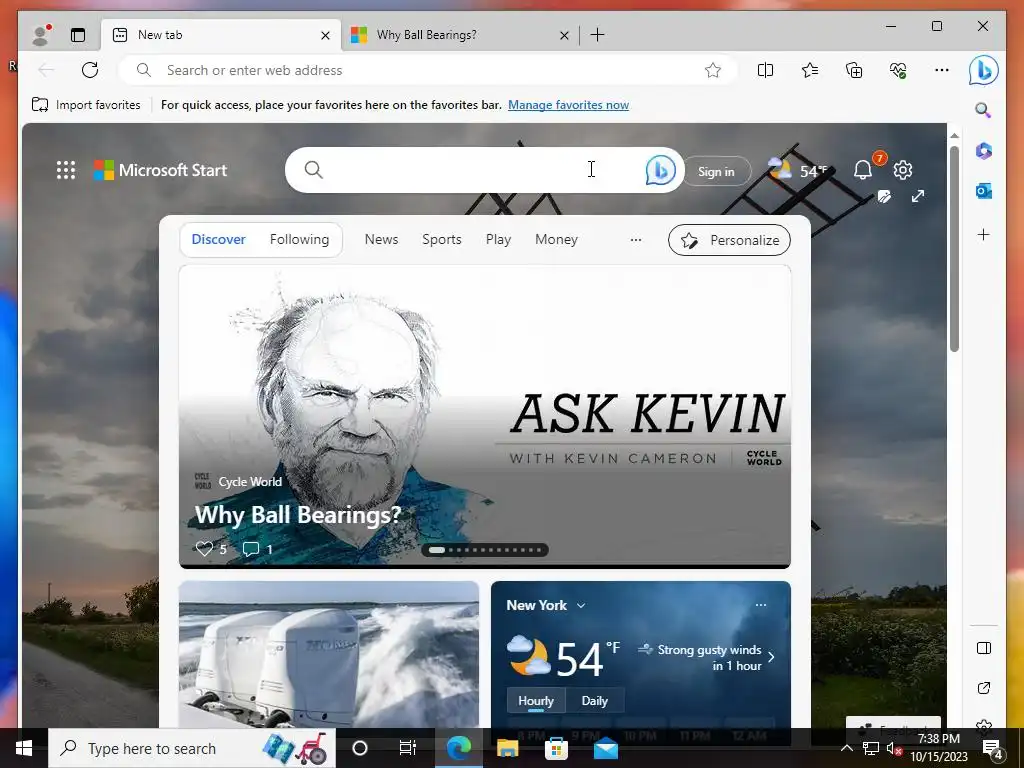Viewport: 1024px width, 768px height.
Task: Add page to favorites star icon
Action: click(712, 70)
